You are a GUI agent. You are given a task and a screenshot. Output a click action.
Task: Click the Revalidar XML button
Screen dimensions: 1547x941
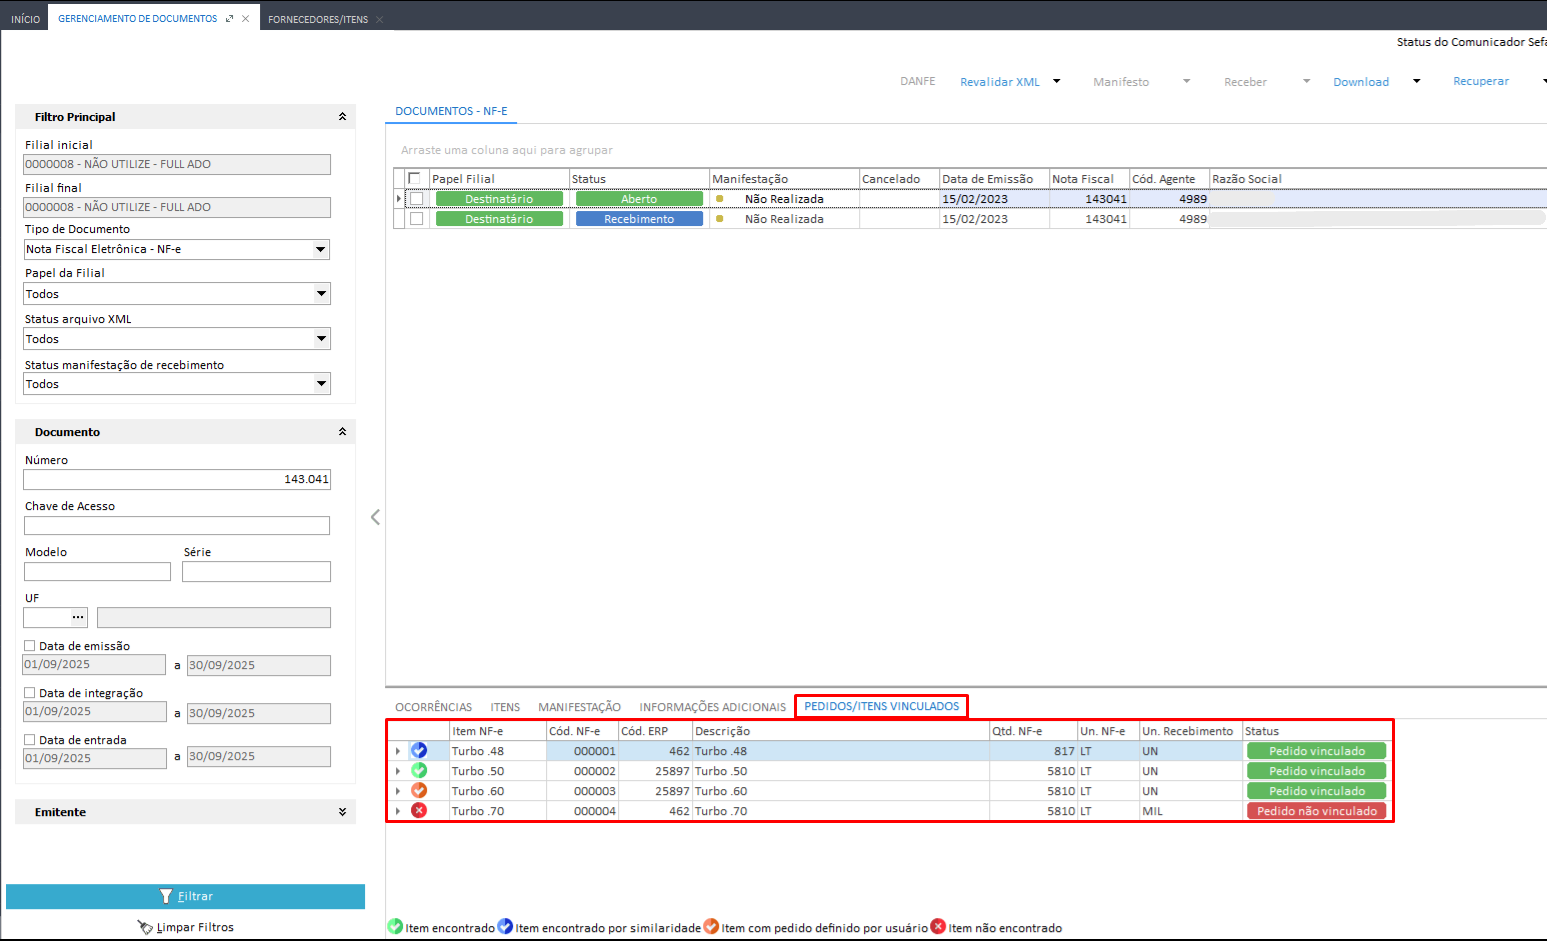click(x=999, y=82)
